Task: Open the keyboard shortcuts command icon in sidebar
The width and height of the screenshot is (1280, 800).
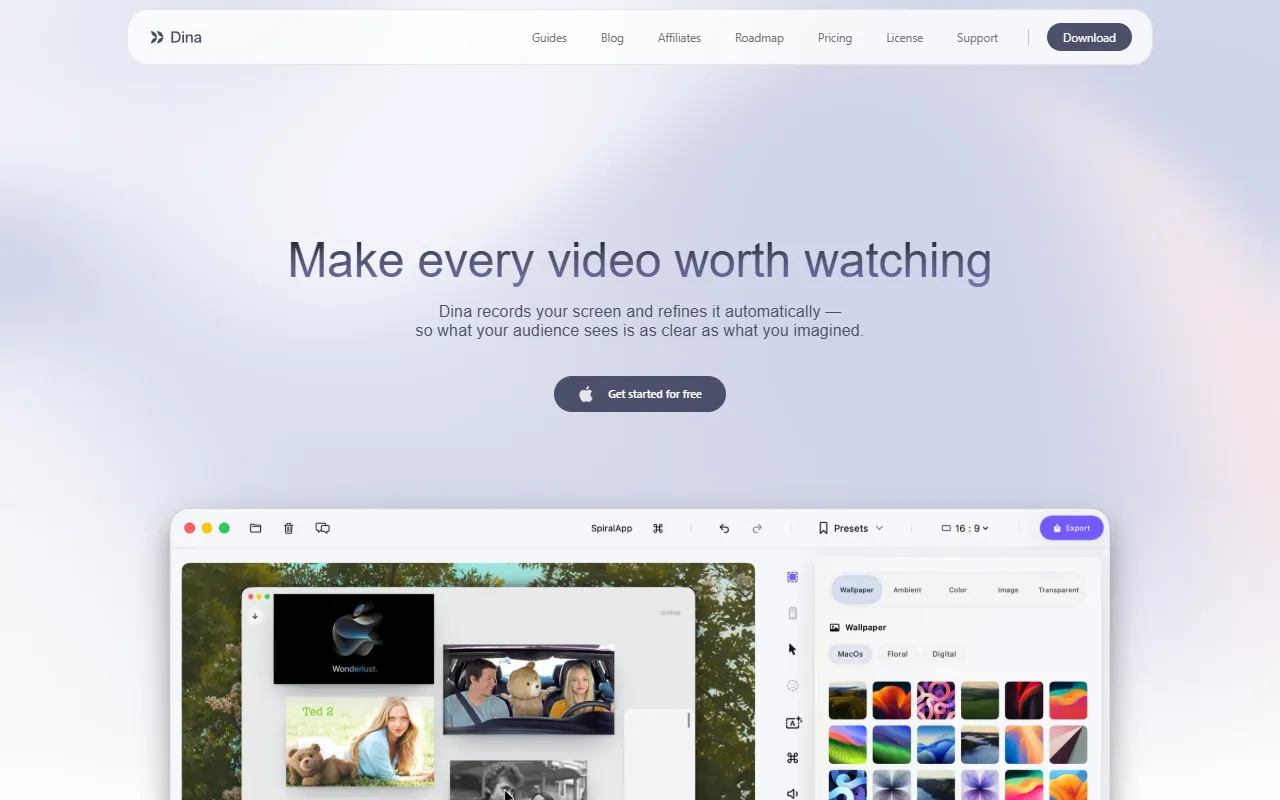Action: [792, 758]
